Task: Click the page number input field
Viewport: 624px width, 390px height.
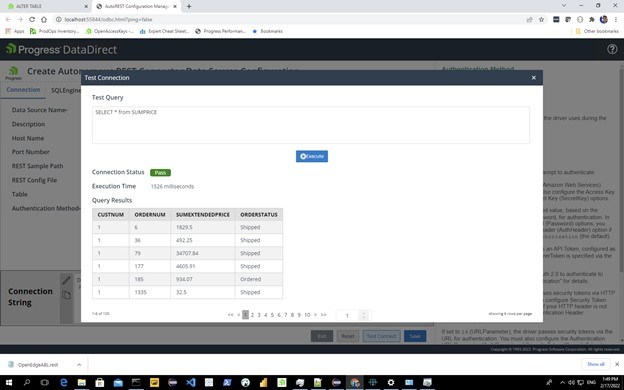Action: tap(348, 315)
